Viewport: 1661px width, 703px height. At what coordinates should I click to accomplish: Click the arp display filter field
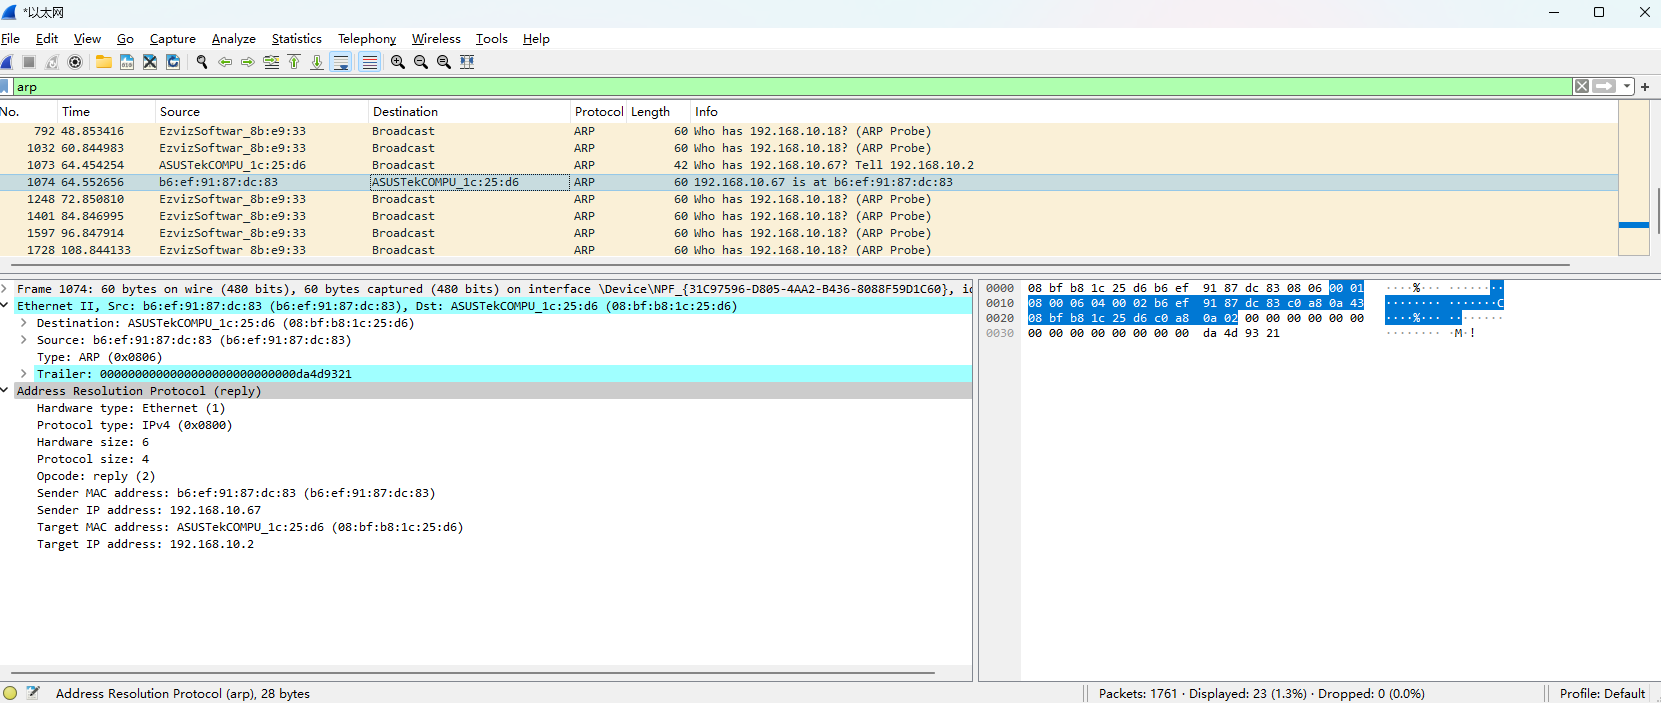coord(792,87)
